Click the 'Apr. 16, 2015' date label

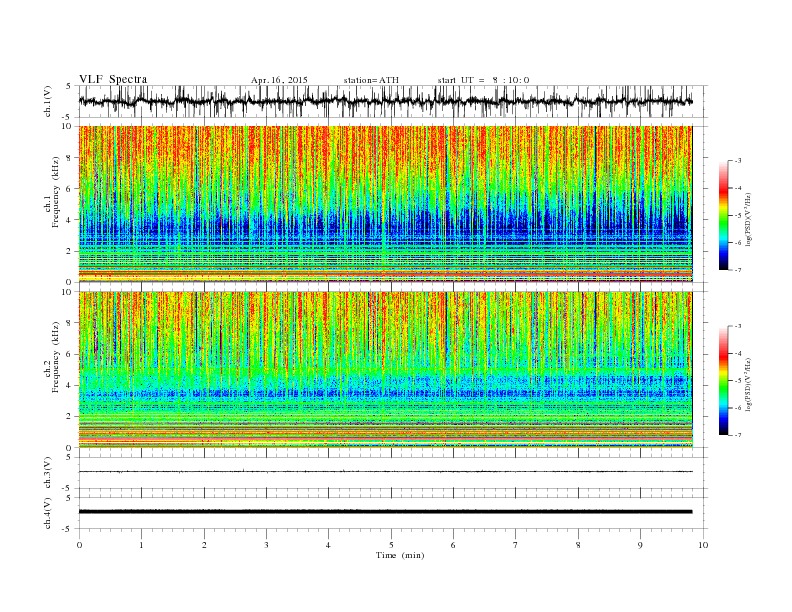click(x=279, y=80)
